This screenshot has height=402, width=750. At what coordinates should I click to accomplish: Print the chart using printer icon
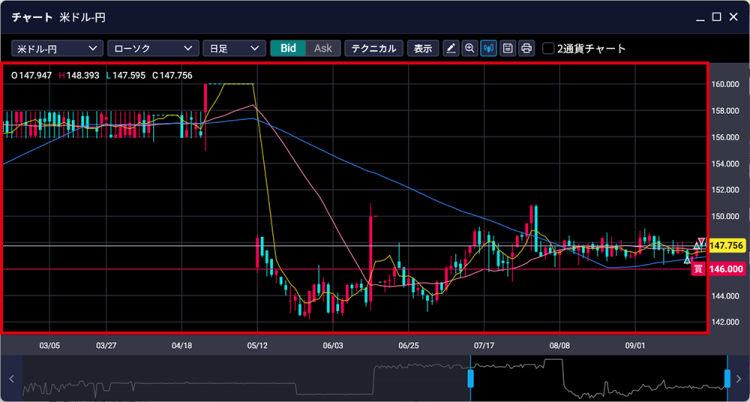tap(526, 48)
